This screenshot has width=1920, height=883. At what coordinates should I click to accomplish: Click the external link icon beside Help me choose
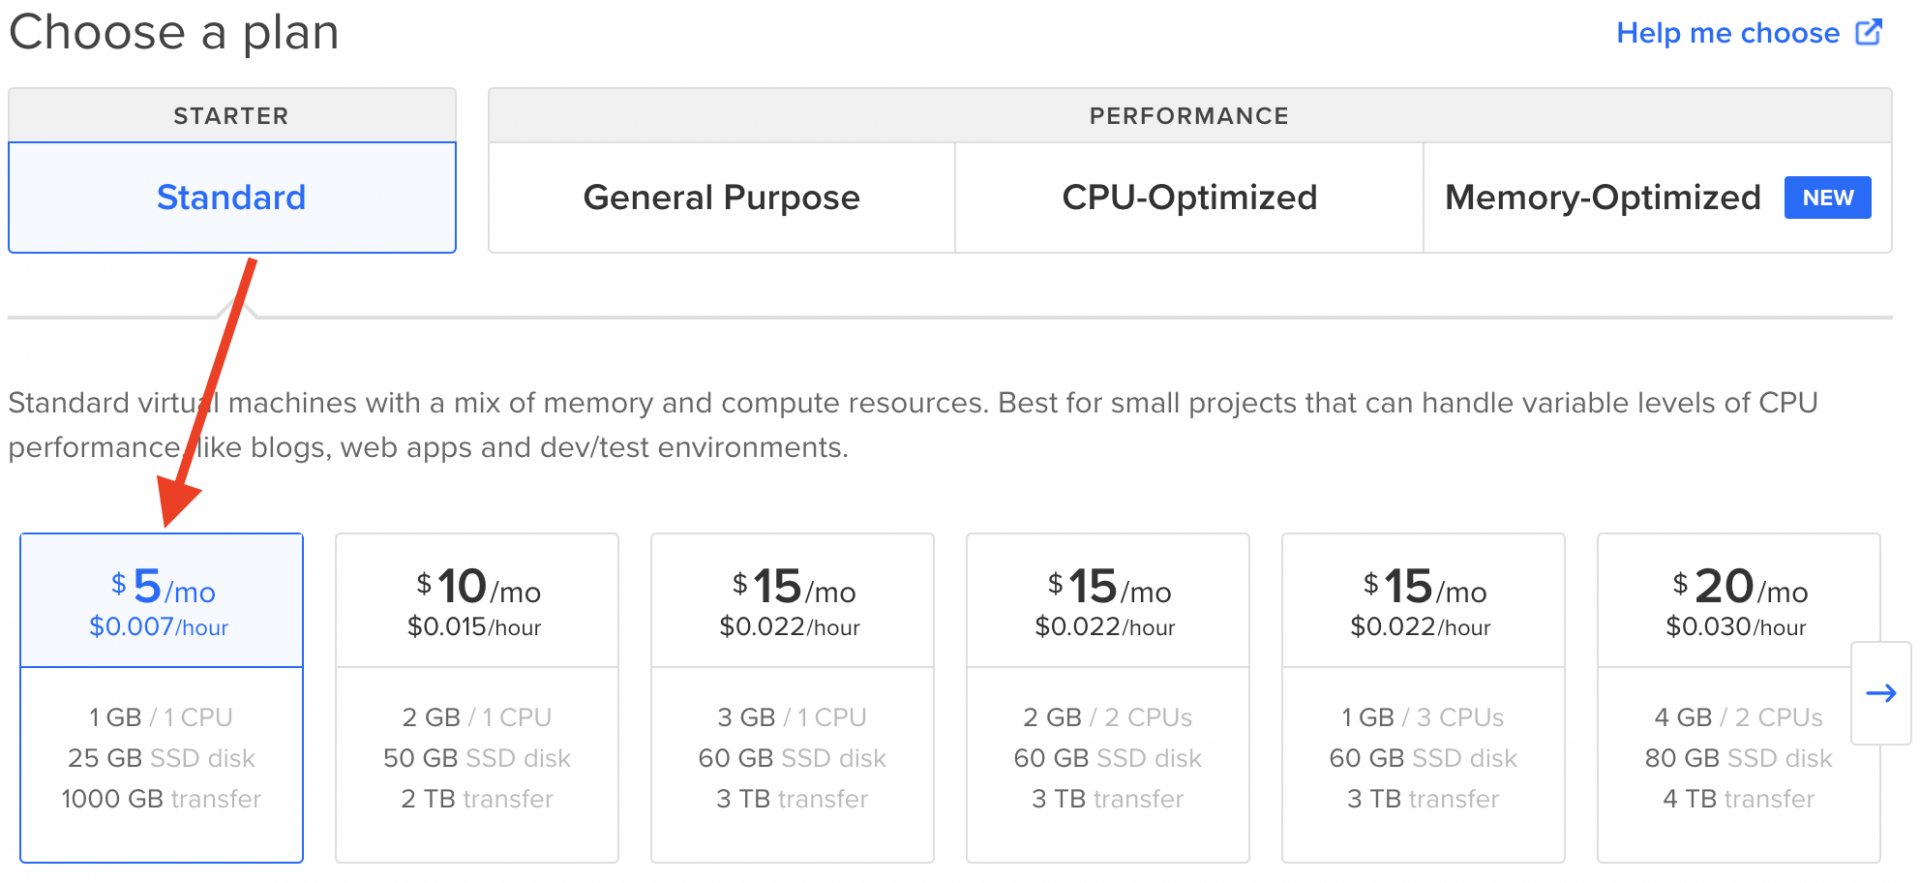1868,33
